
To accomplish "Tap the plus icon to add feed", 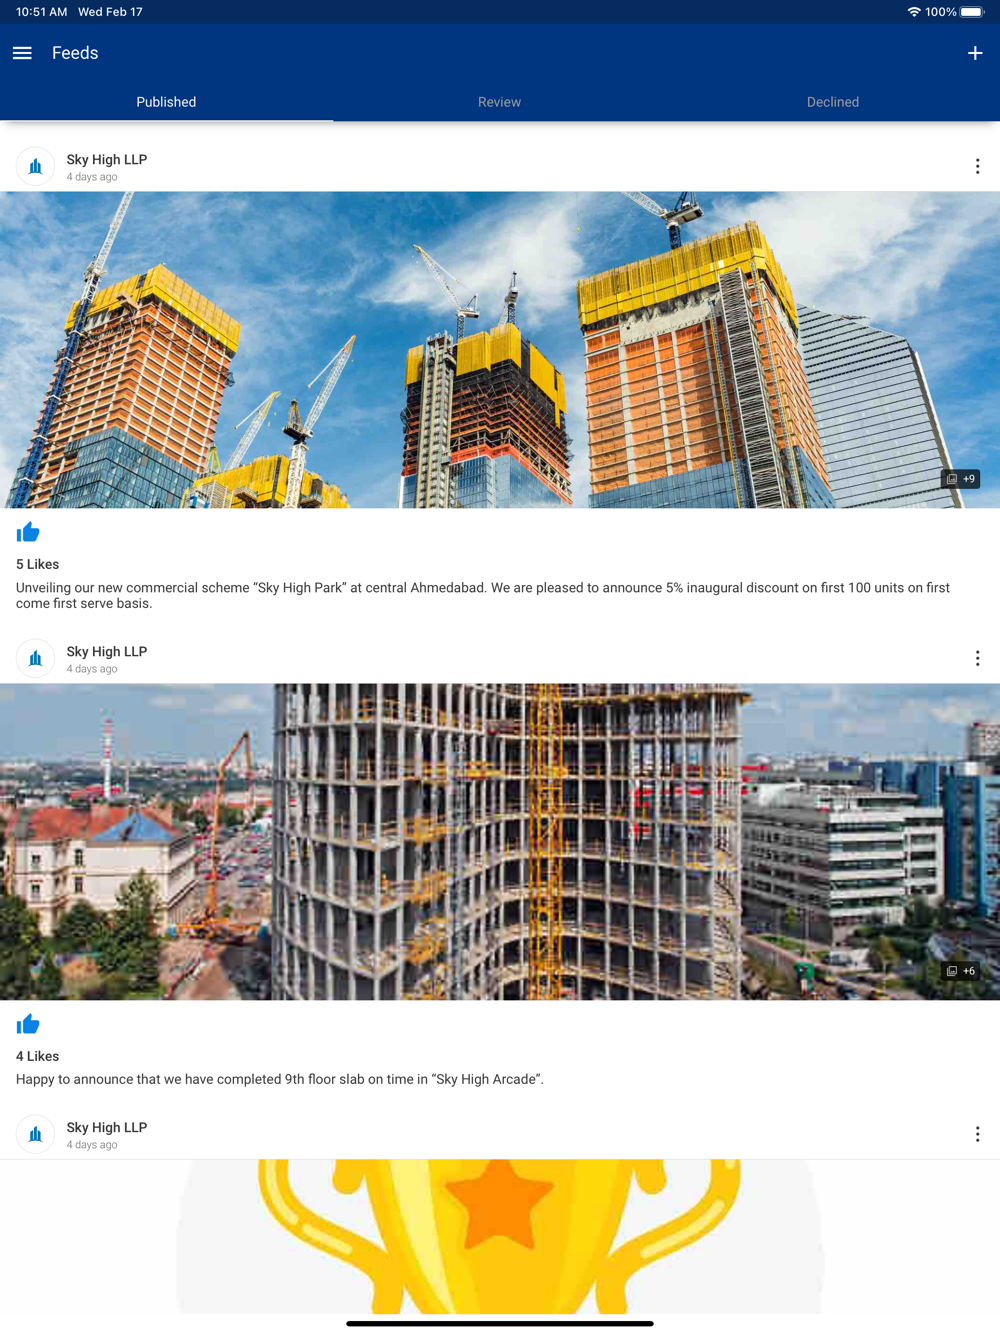I will tap(975, 53).
